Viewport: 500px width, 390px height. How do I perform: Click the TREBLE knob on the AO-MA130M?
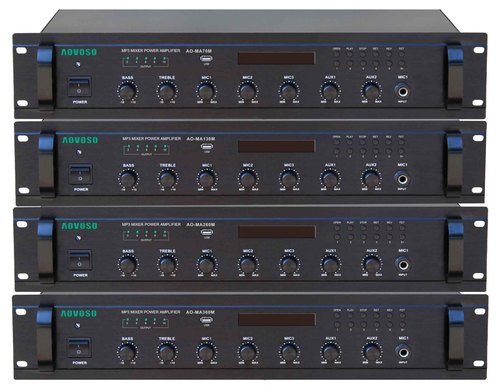(168, 179)
